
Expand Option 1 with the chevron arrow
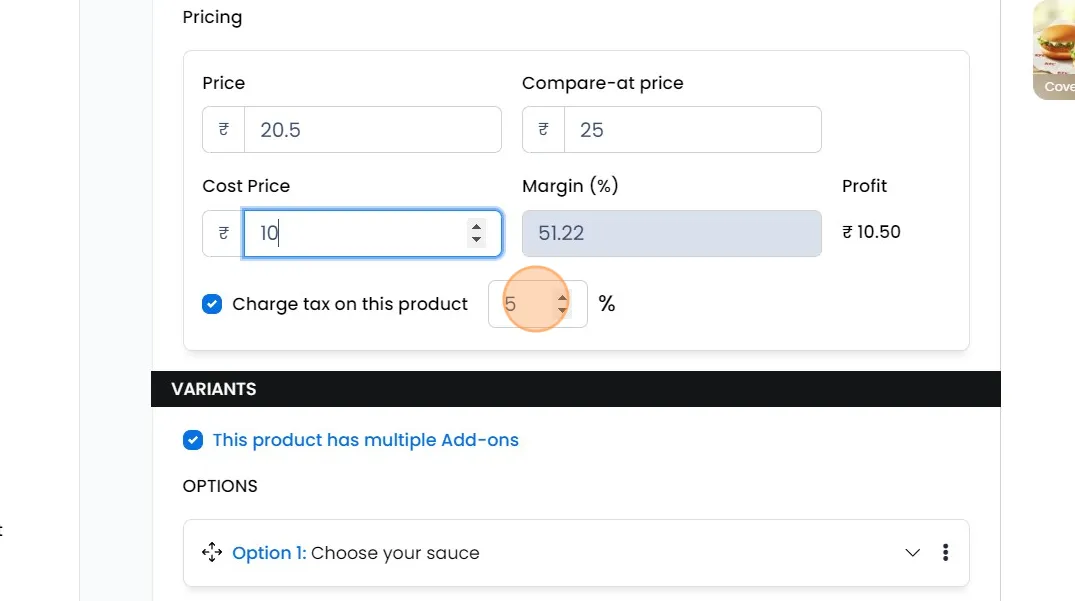point(912,553)
